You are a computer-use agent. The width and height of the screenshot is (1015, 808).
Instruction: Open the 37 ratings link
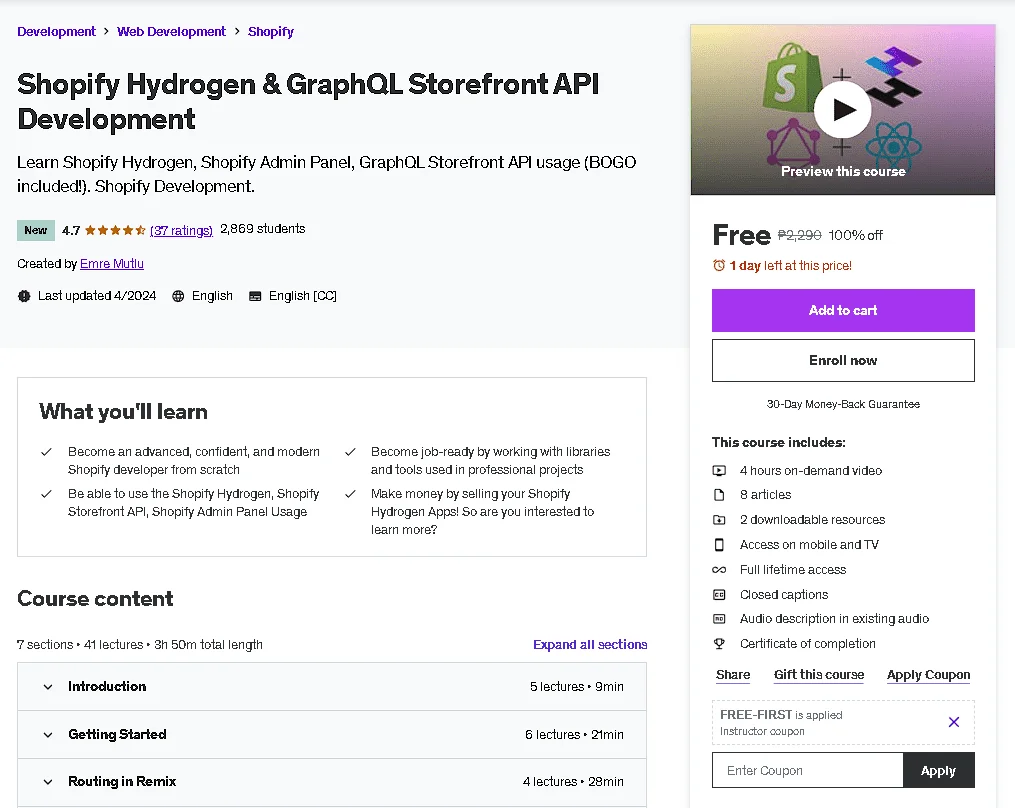point(181,230)
